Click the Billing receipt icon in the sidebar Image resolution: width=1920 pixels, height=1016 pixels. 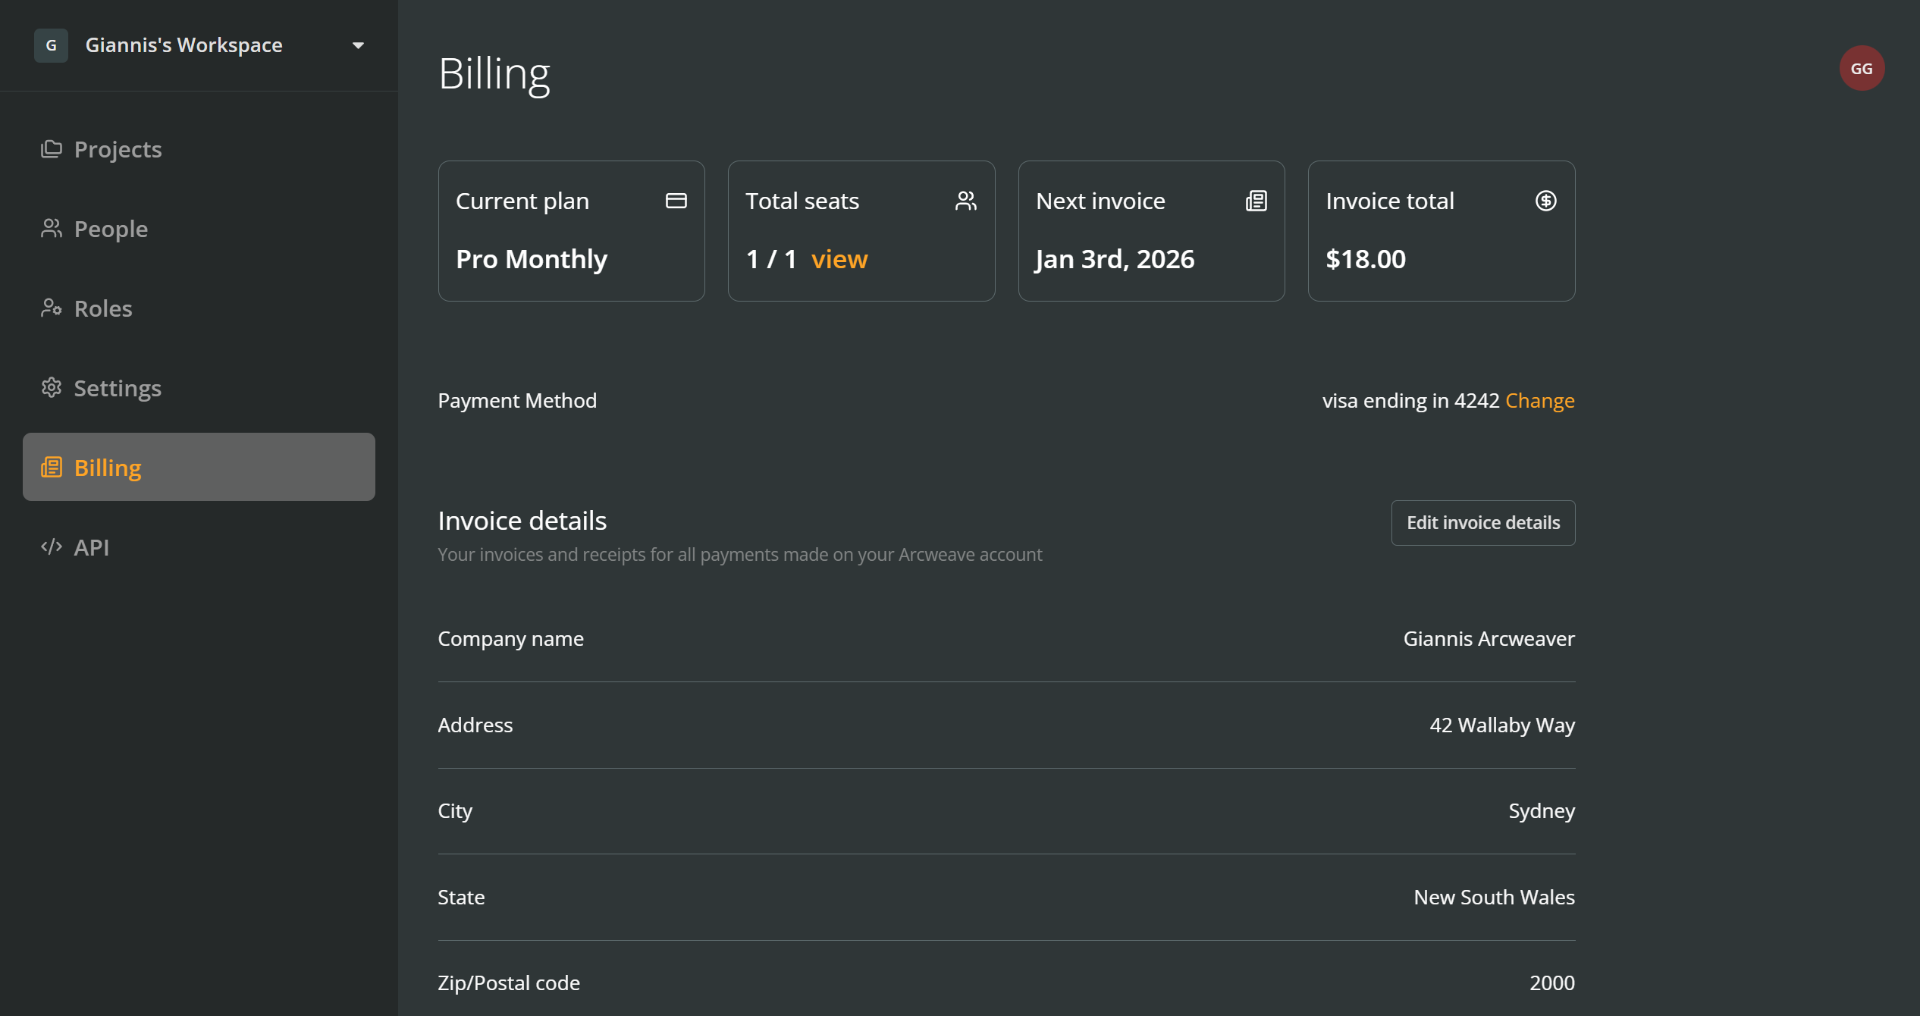click(x=51, y=467)
